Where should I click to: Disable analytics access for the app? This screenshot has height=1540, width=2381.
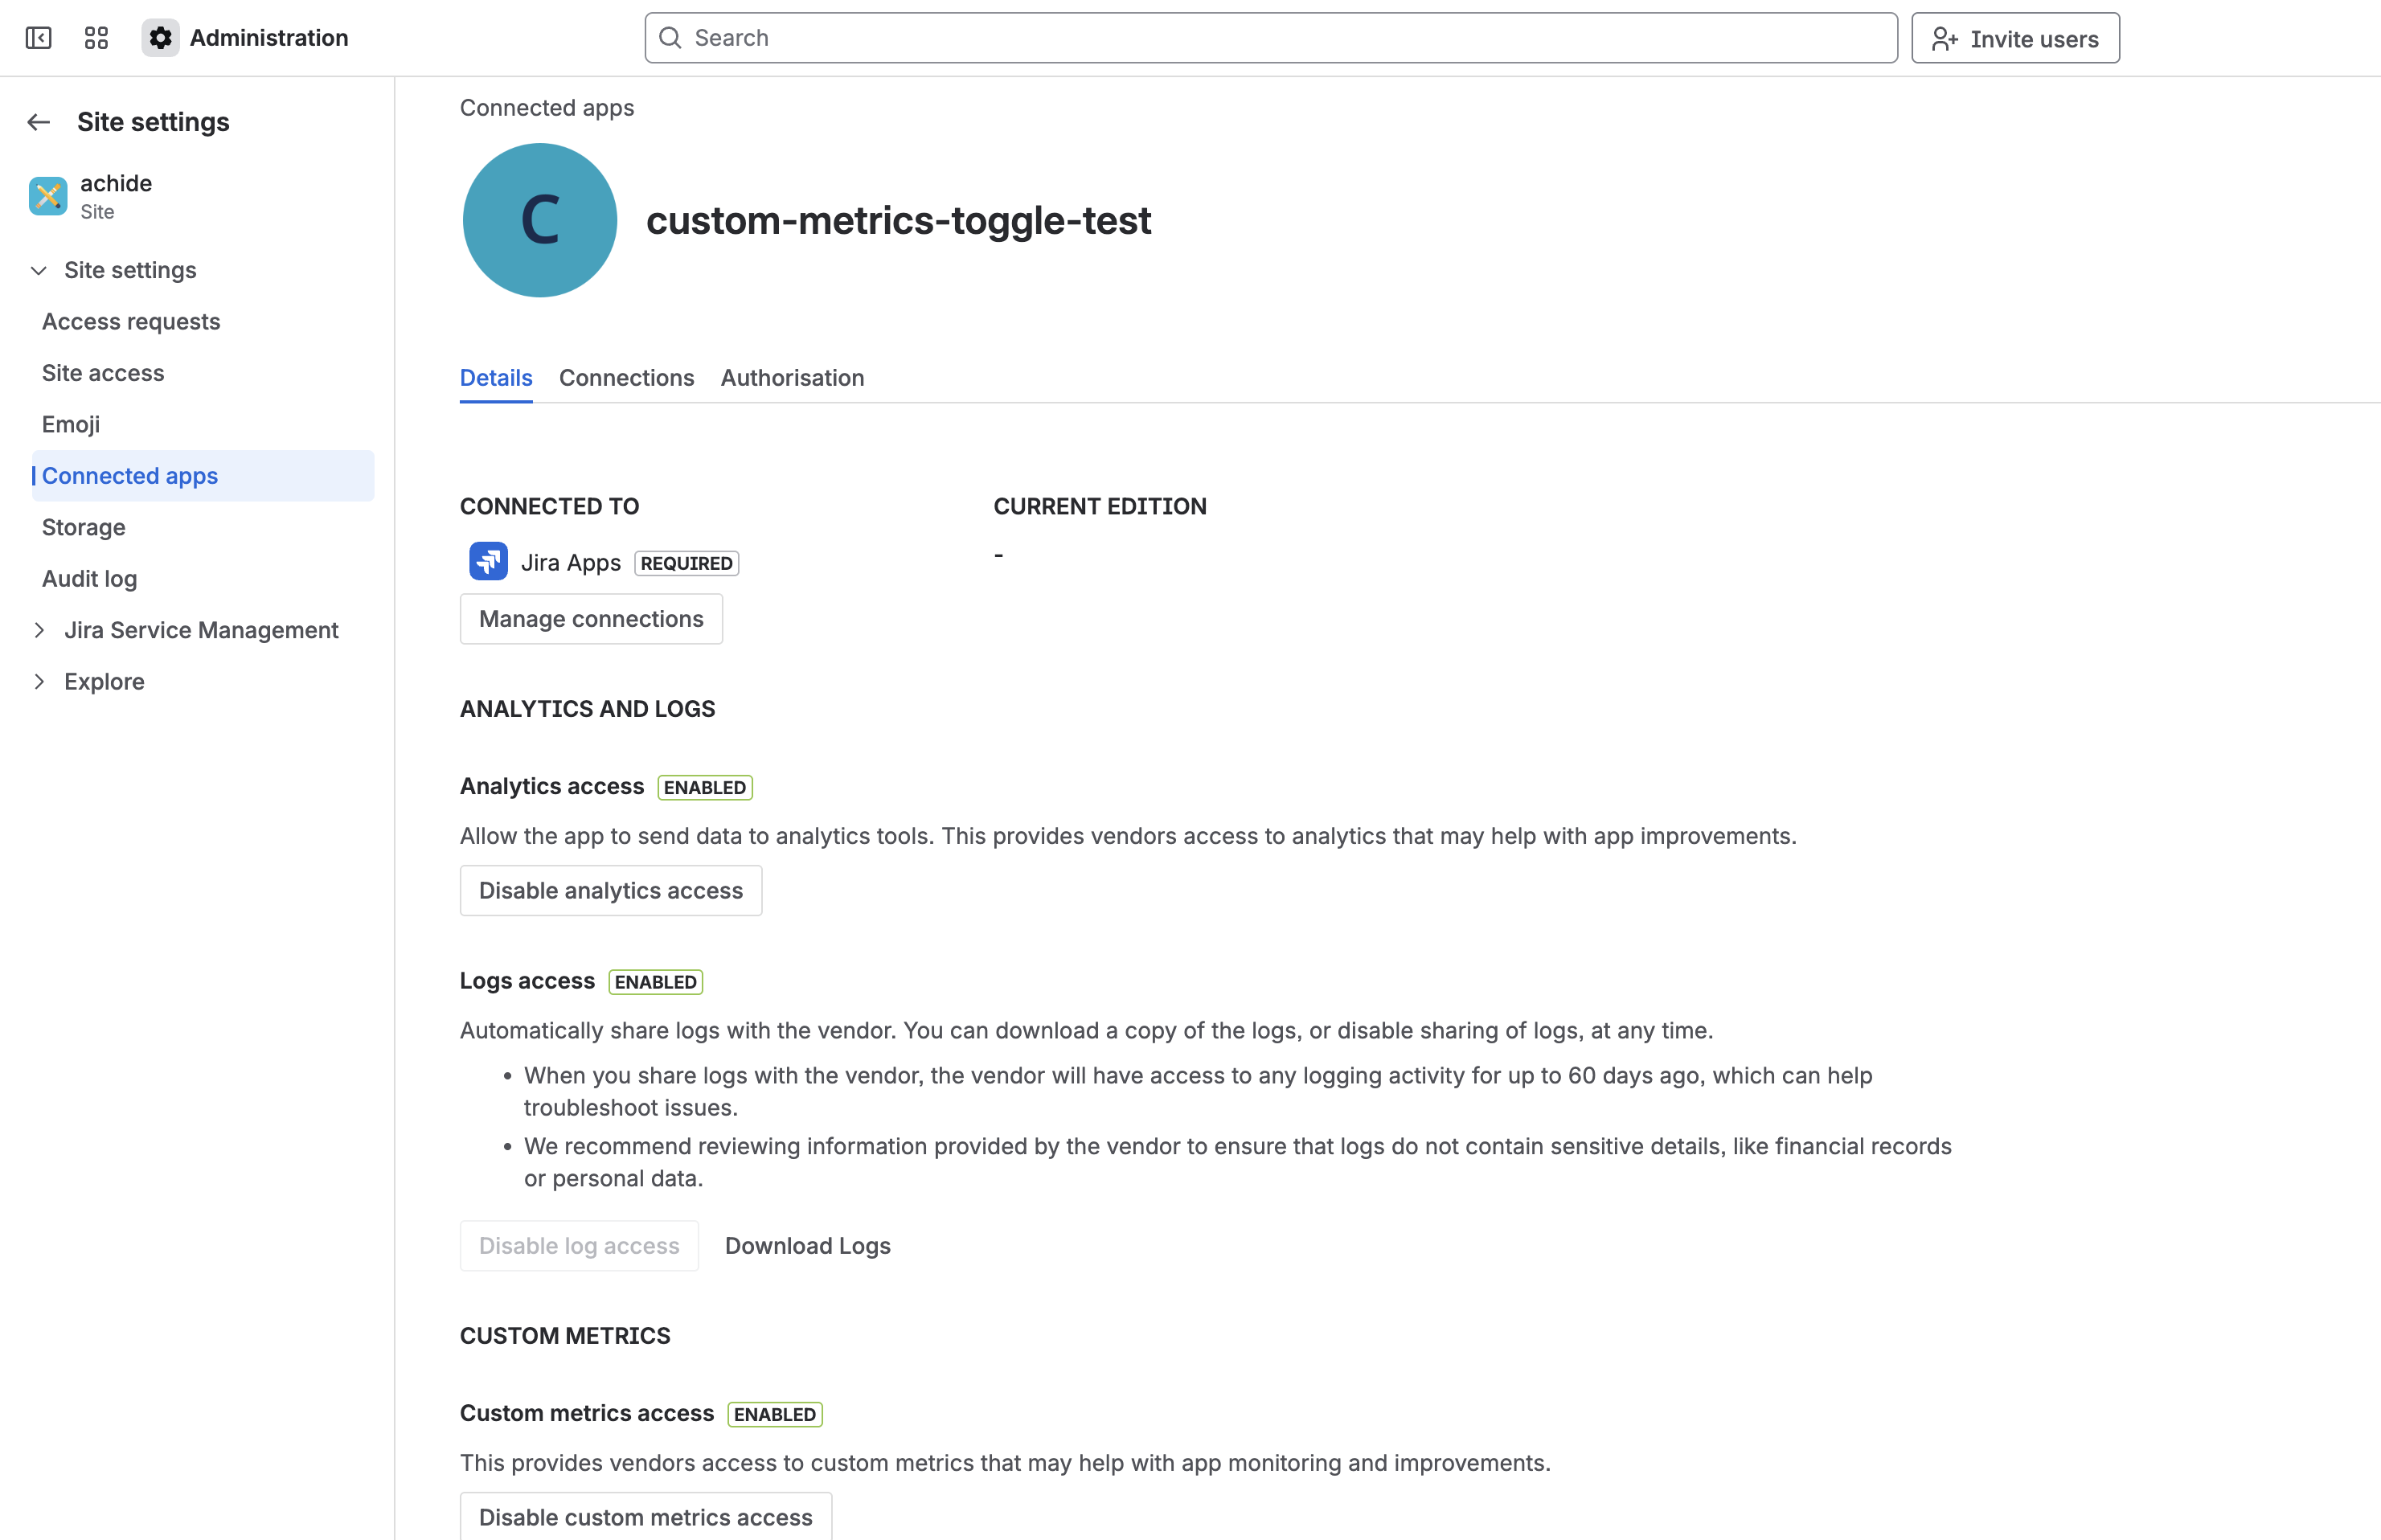[610, 890]
